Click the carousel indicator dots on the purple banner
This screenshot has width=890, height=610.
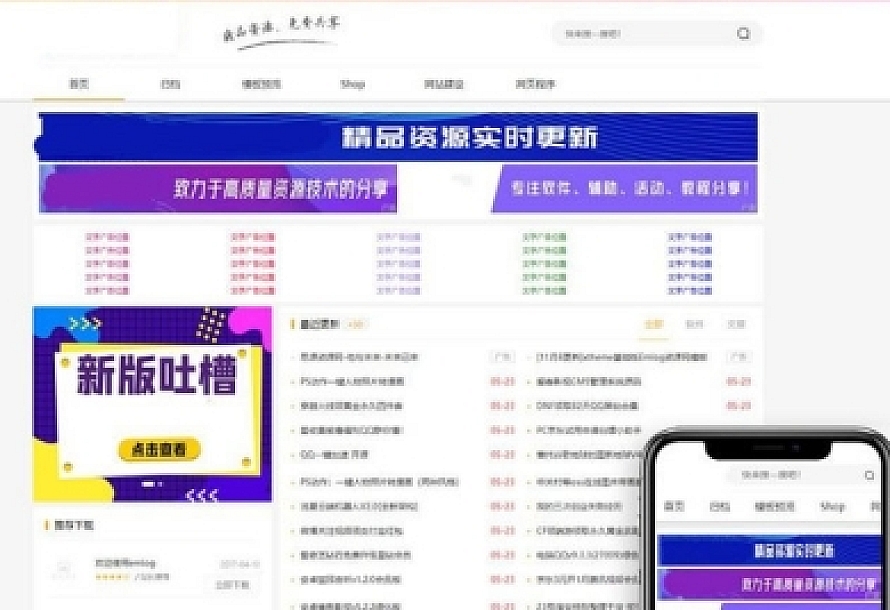coord(152,483)
